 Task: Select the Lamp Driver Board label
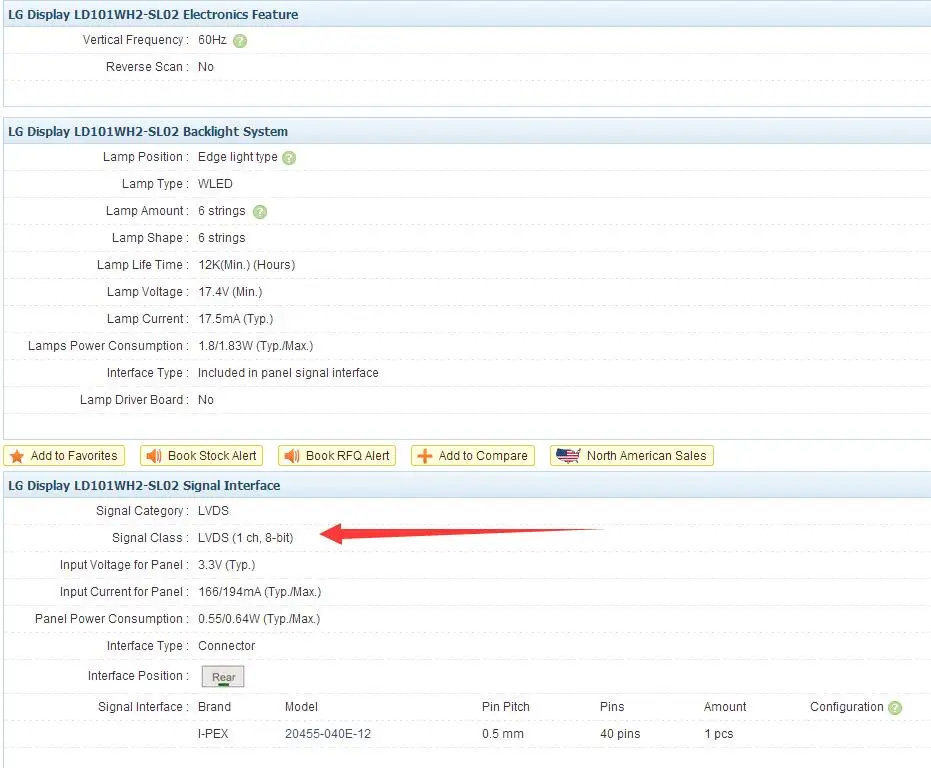[x=134, y=400]
